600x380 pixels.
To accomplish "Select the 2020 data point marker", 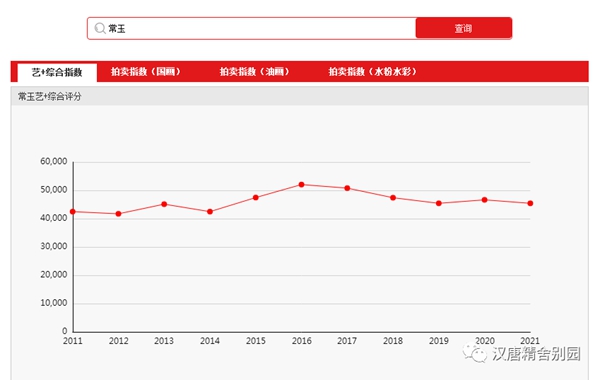I will (484, 200).
